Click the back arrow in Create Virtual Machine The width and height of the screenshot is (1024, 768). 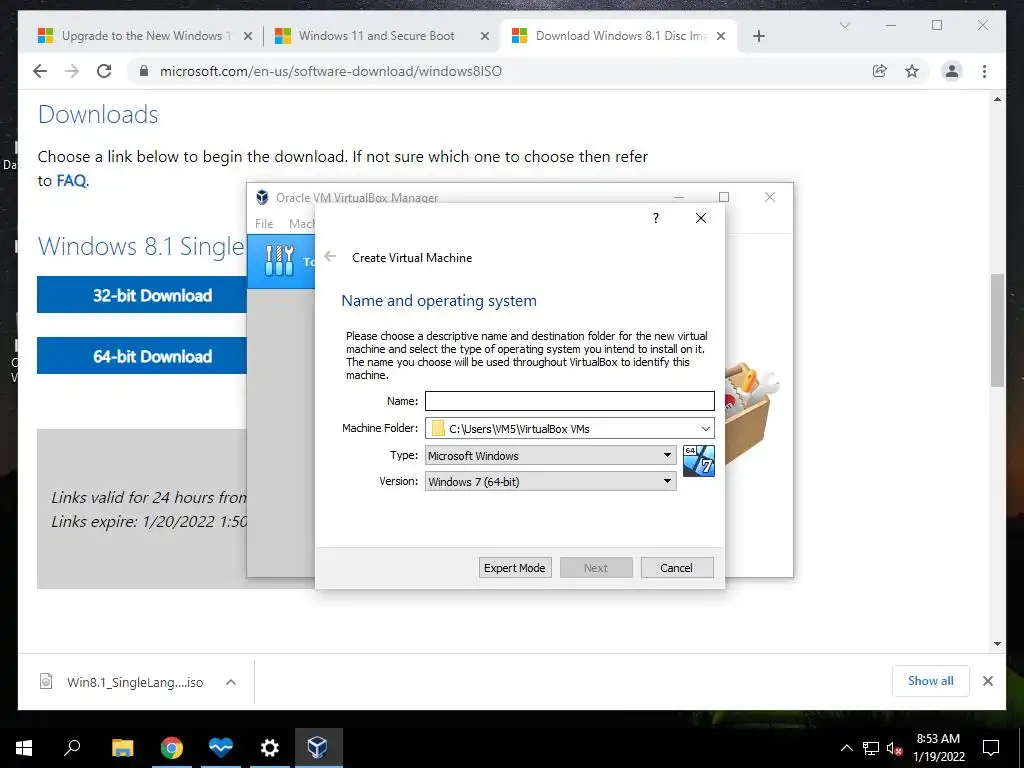(x=330, y=257)
